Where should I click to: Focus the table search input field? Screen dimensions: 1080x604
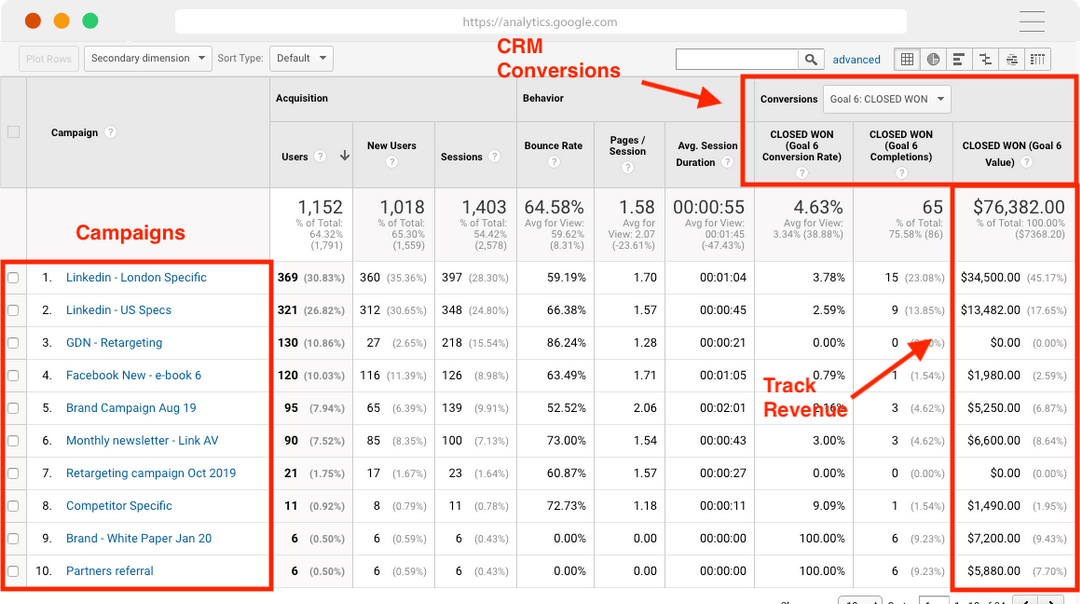737,59
